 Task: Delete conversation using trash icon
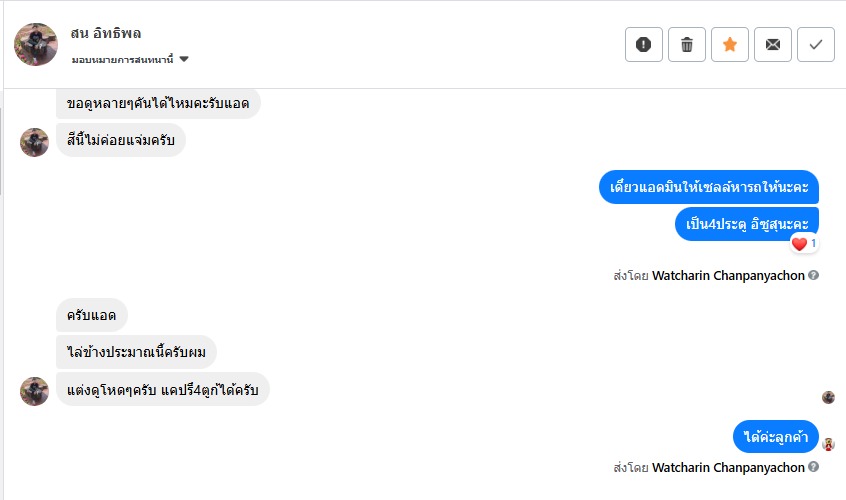coord(687,44)
